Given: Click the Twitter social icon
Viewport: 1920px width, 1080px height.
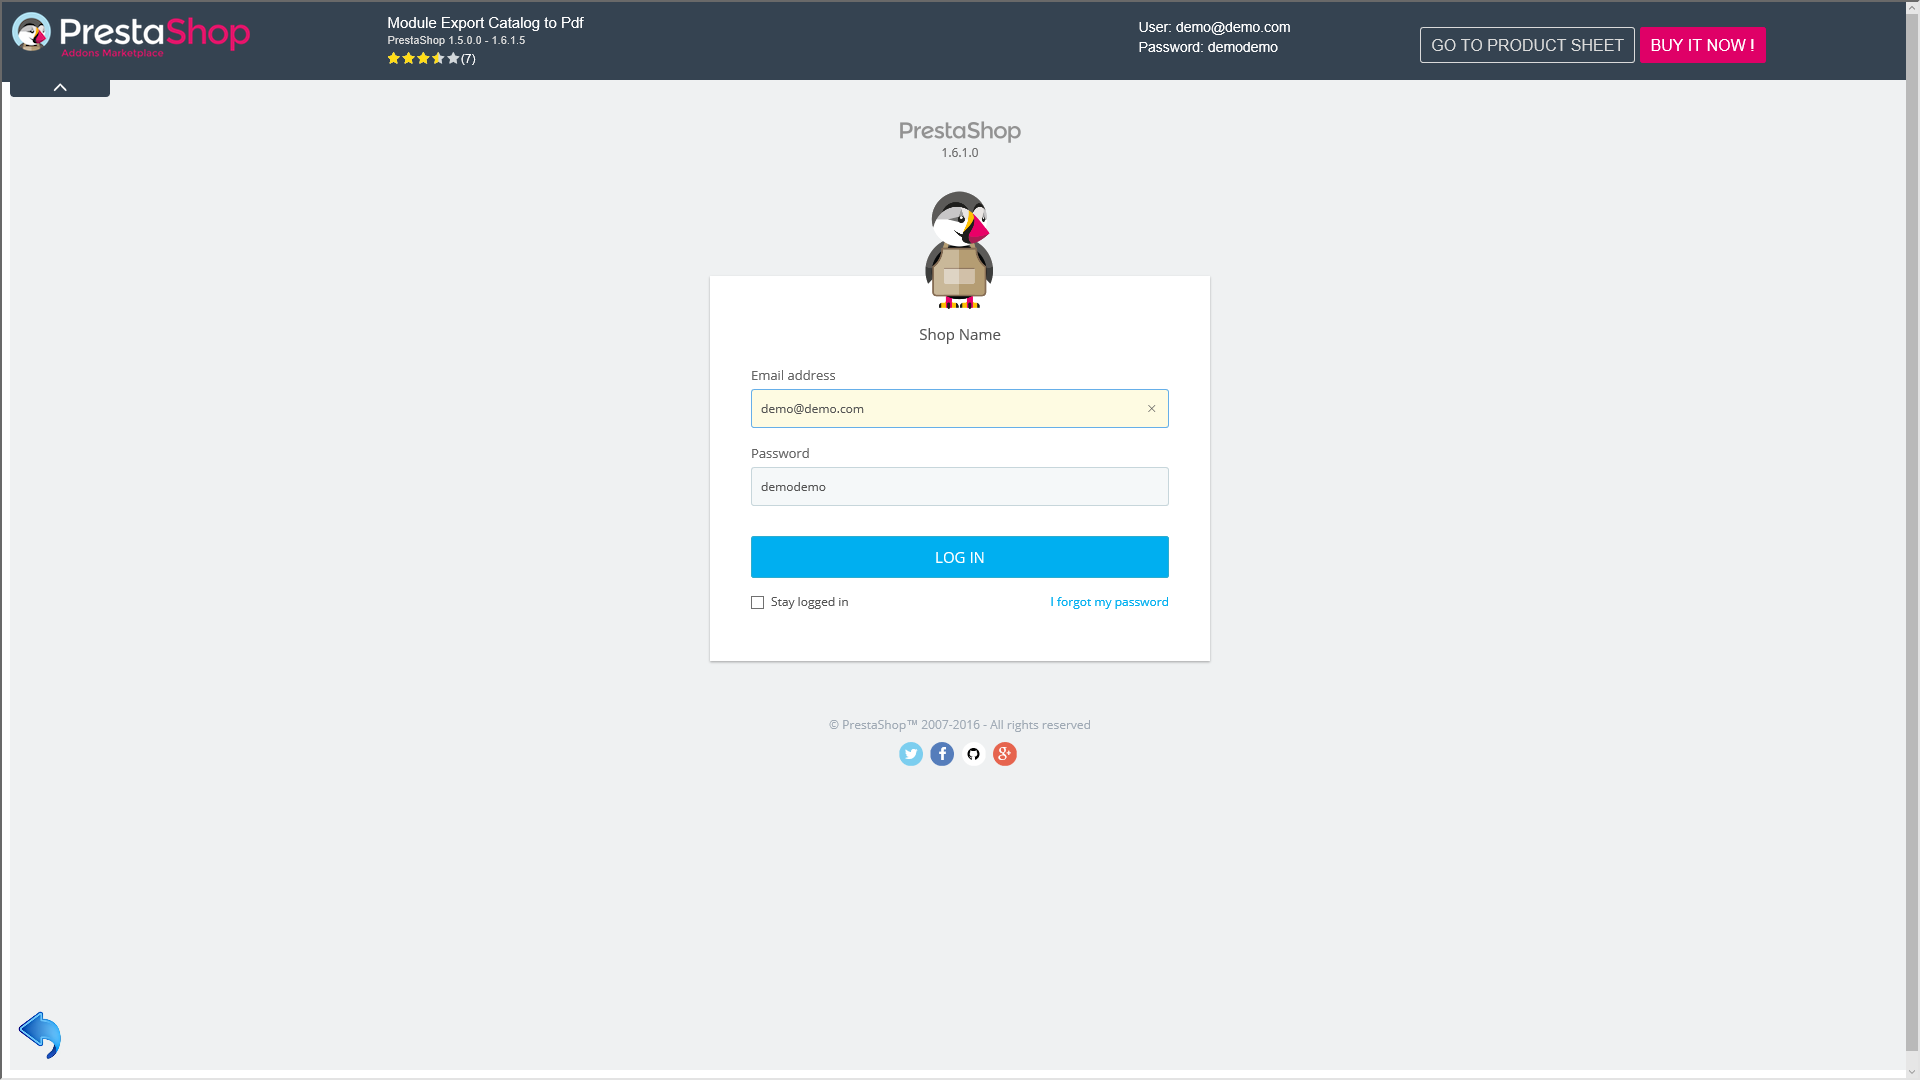Looking at the screenshot, I should pos(910,754).
